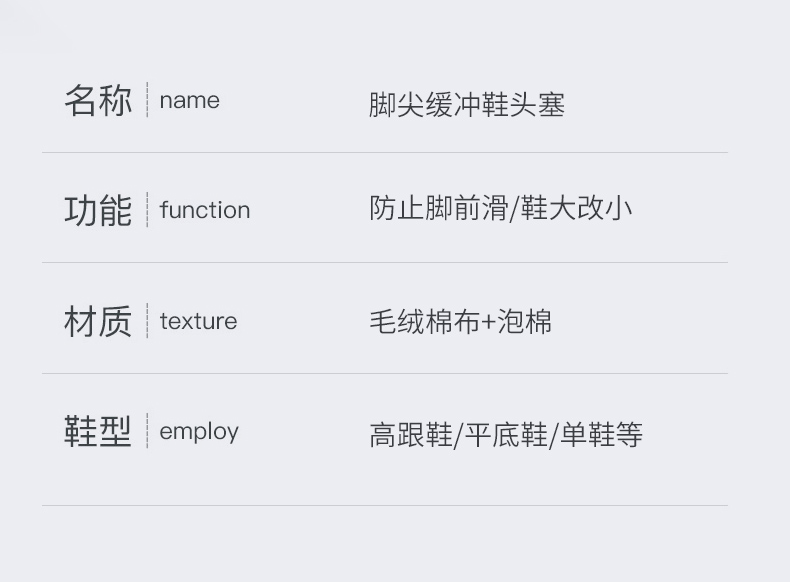Click the 材质 label
790x583 pixels.
coord(98,322)
